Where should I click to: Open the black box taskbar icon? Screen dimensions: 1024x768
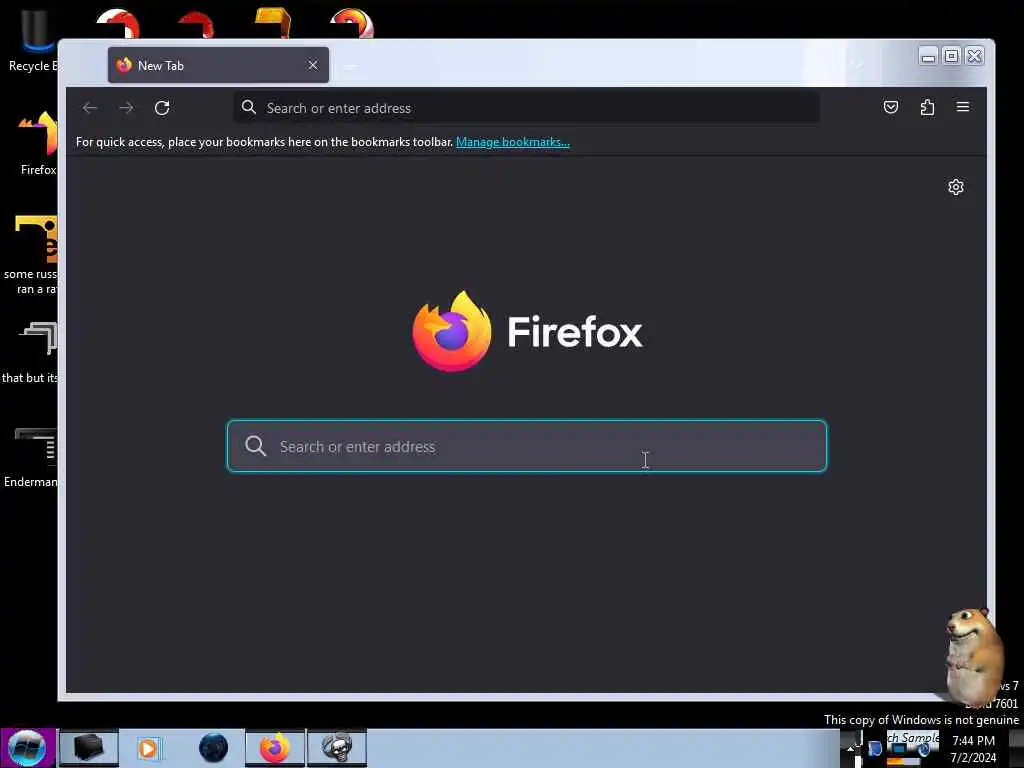pos(89,748)
